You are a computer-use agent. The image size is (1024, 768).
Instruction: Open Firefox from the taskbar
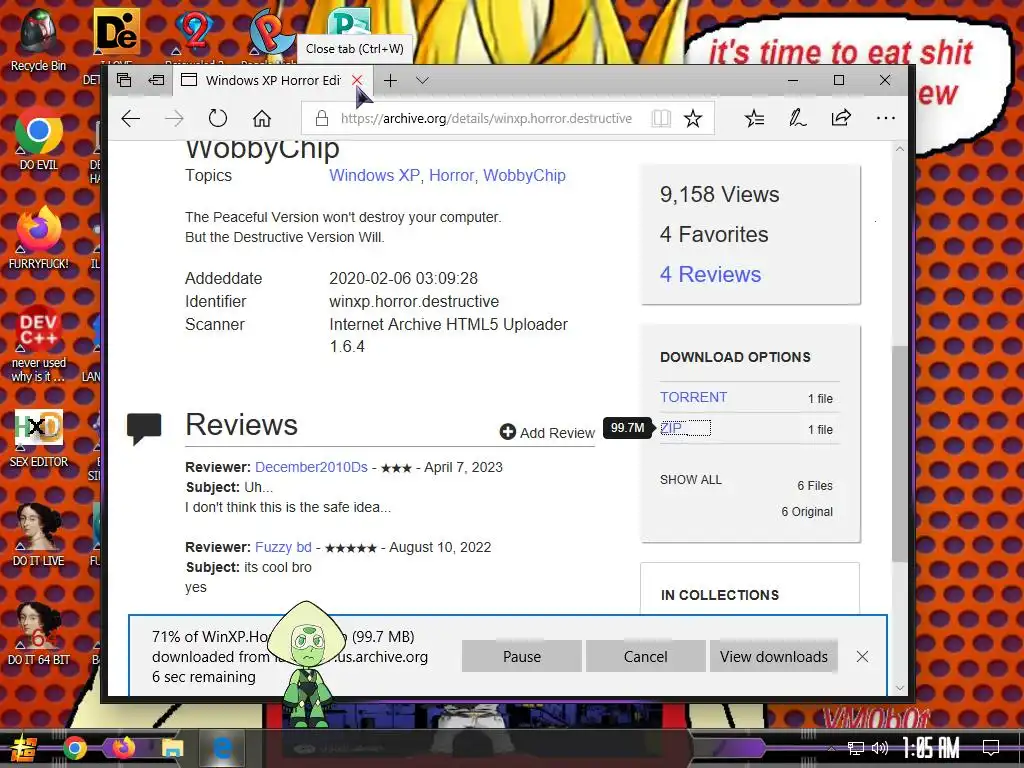[123, 748]
